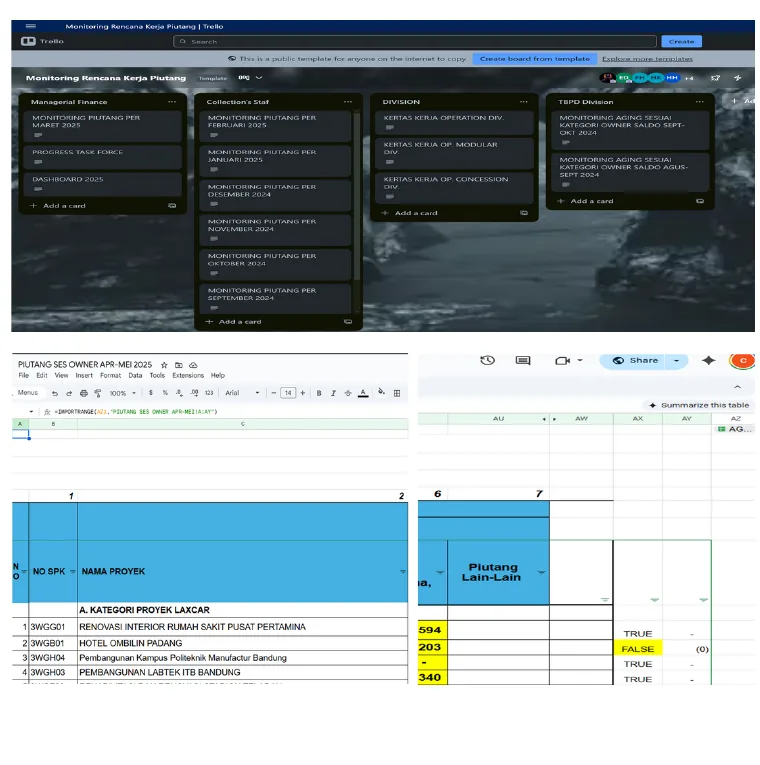
Task: Open the 123 number format menu
Action: [x=209, y=393]
